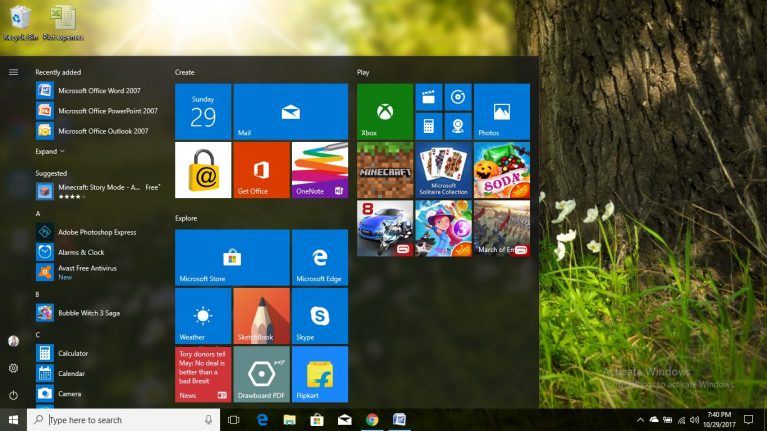Jump to letter C header
The width and height of the screenshot is (767, 431).
pos(38,335)
